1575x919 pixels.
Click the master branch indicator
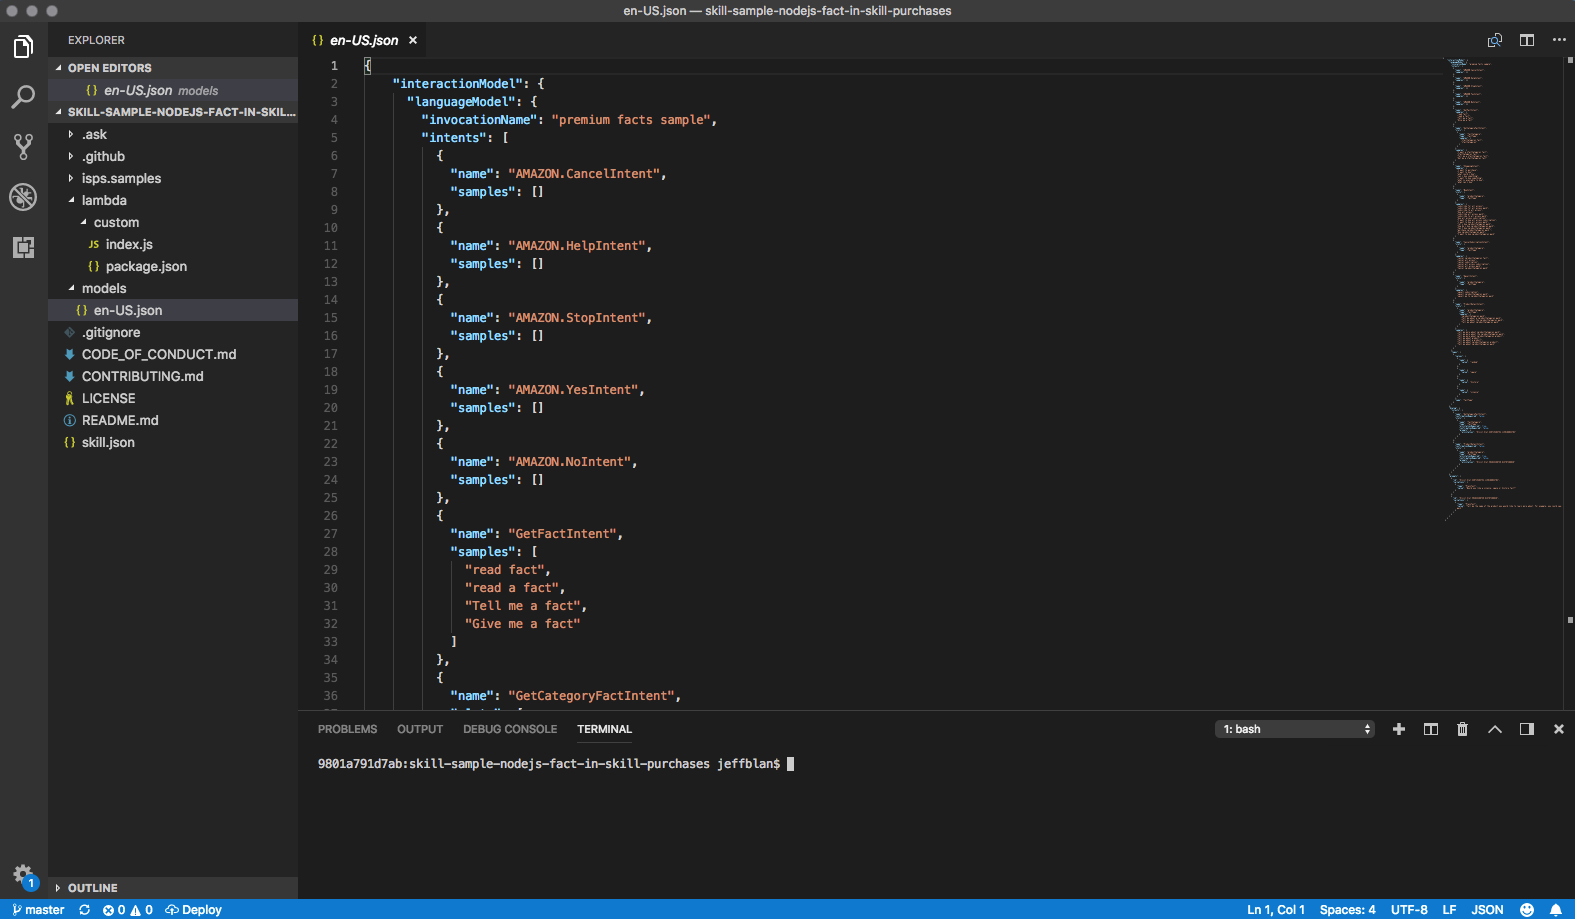(38, 909)
